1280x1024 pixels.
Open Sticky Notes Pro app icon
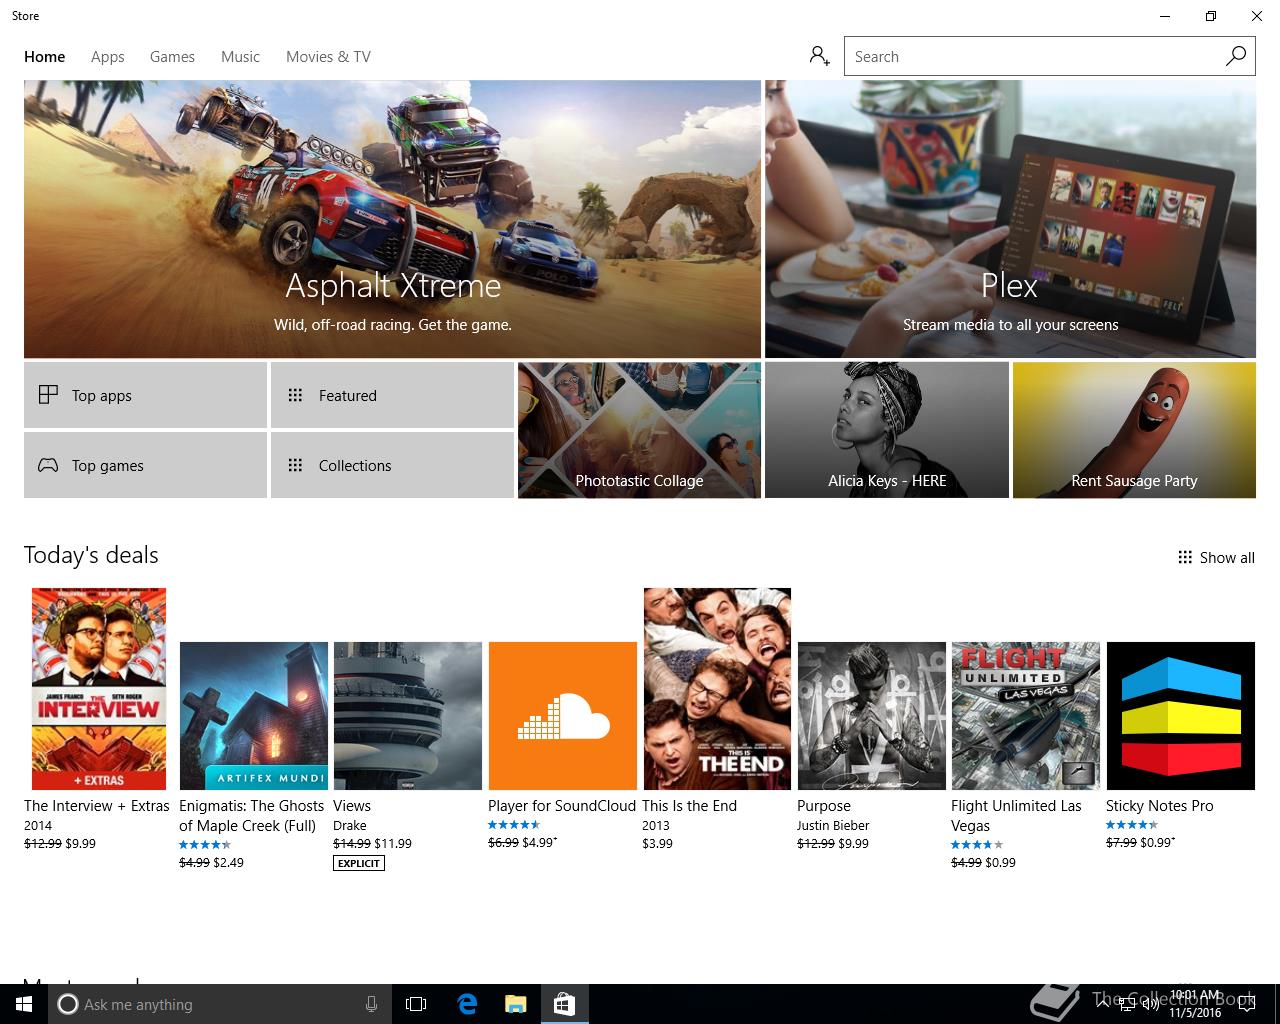tap(1180, 716)
